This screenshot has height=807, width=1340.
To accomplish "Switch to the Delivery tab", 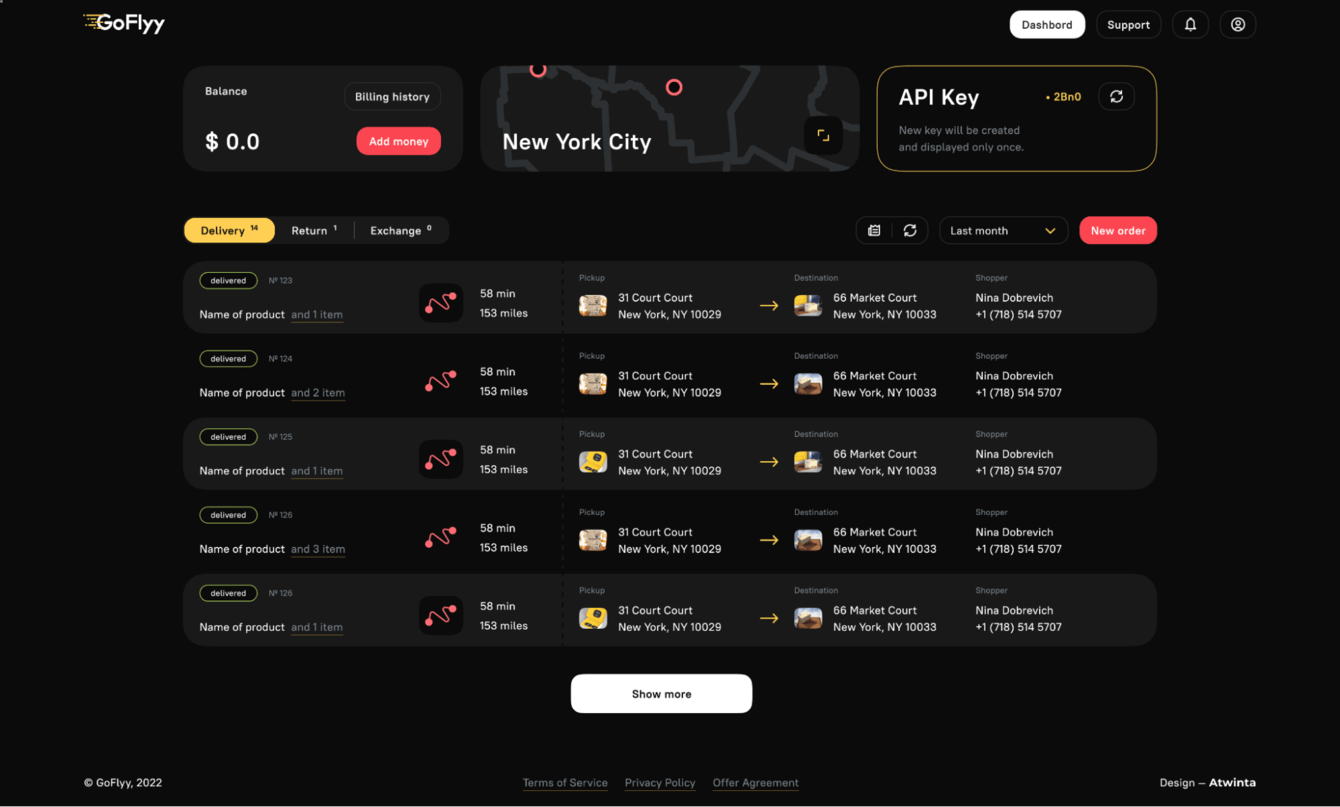I will pyautogui.click(x=229, y=231).
